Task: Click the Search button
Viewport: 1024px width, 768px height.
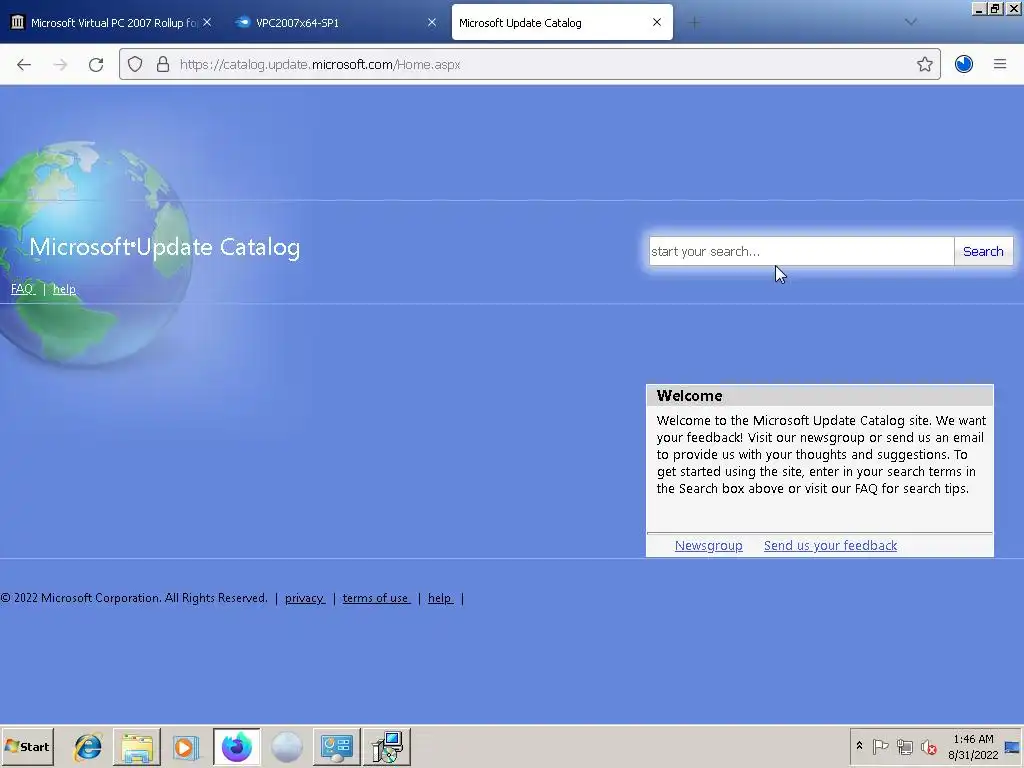Action: tap(983, 251)
